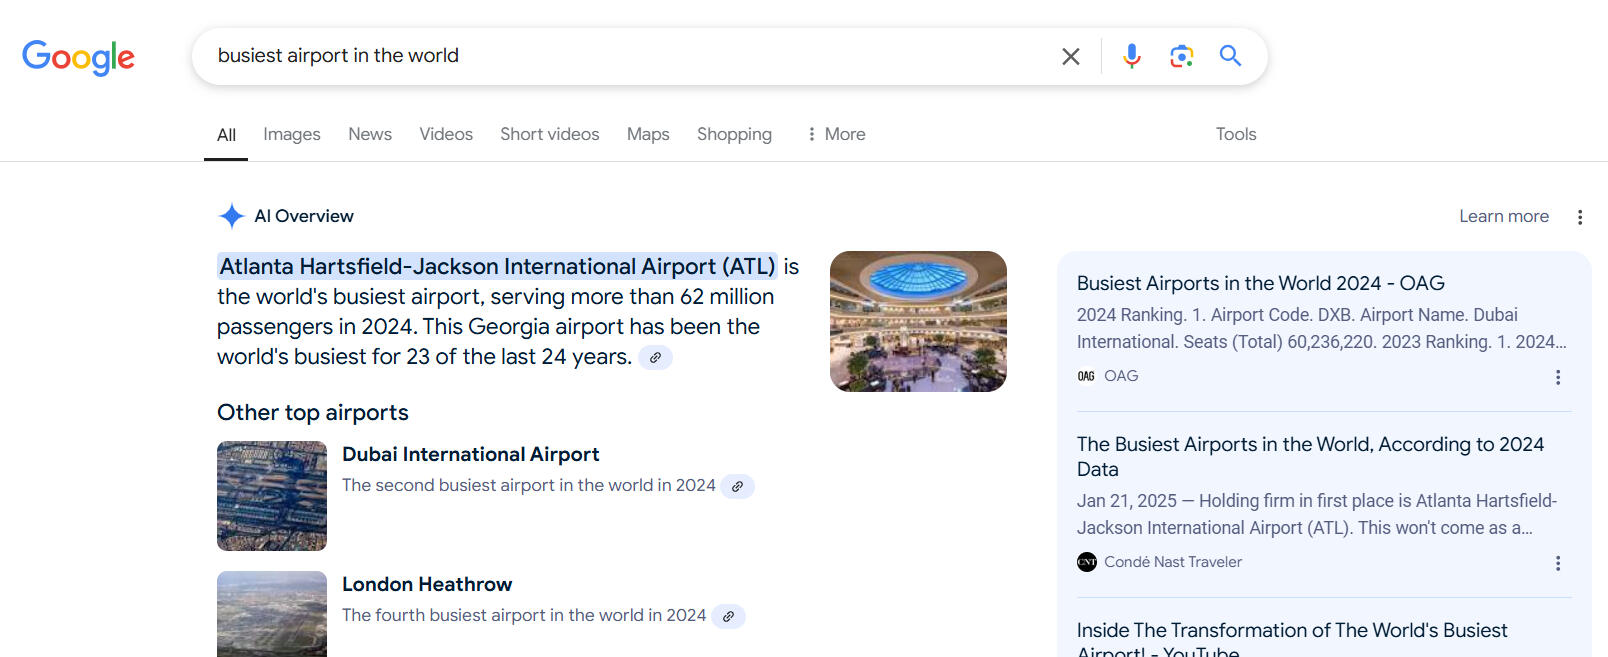Open the London Heathrow aerial thumbnail
1608x657 pixels.
[x=272, y=614]
